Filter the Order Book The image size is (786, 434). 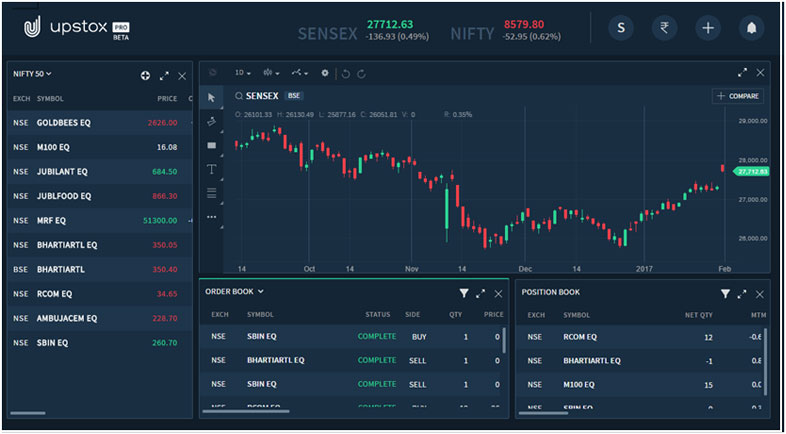(x=464, y=293)
